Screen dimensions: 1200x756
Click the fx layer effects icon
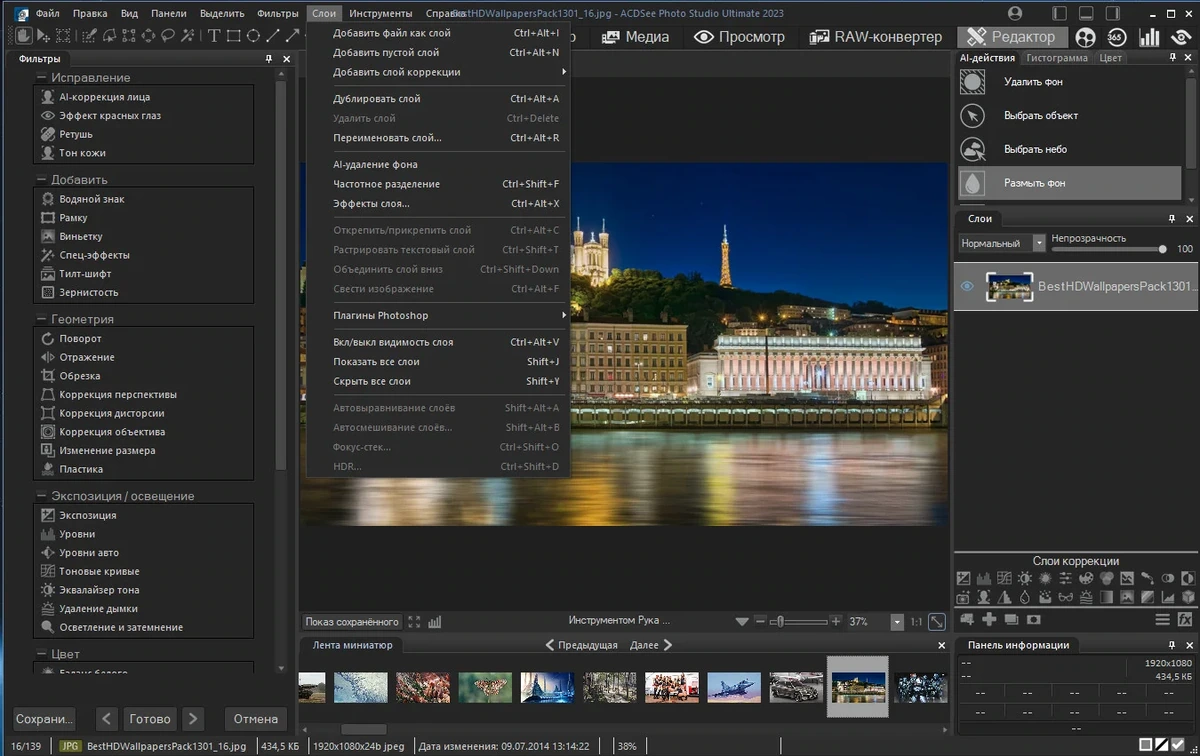pyautogui.click(x=1185, y=620)
